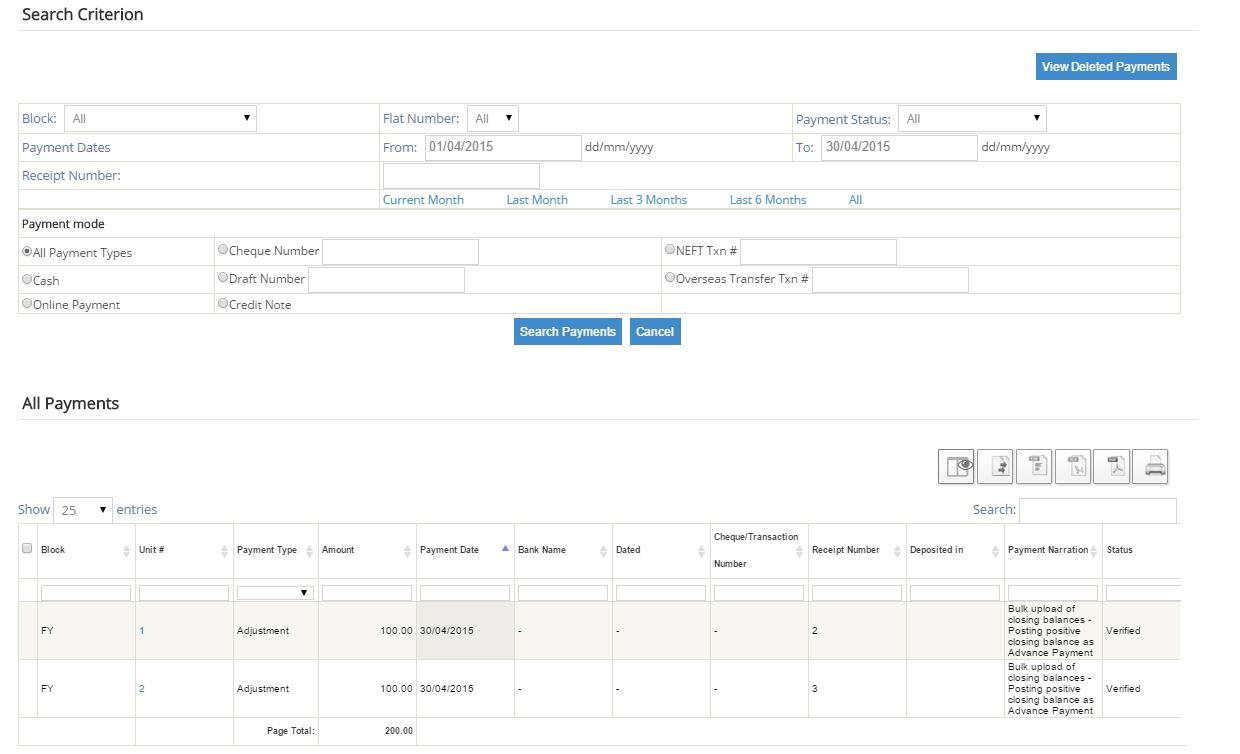This screenshot has height=754, width=1240.
Task: Print the payments list via printer icon
Action: click(1150, 466)
